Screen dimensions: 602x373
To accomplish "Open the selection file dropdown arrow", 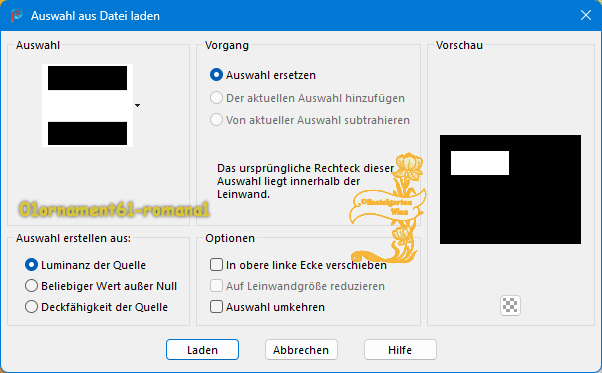I will click(x=137, y=105).
